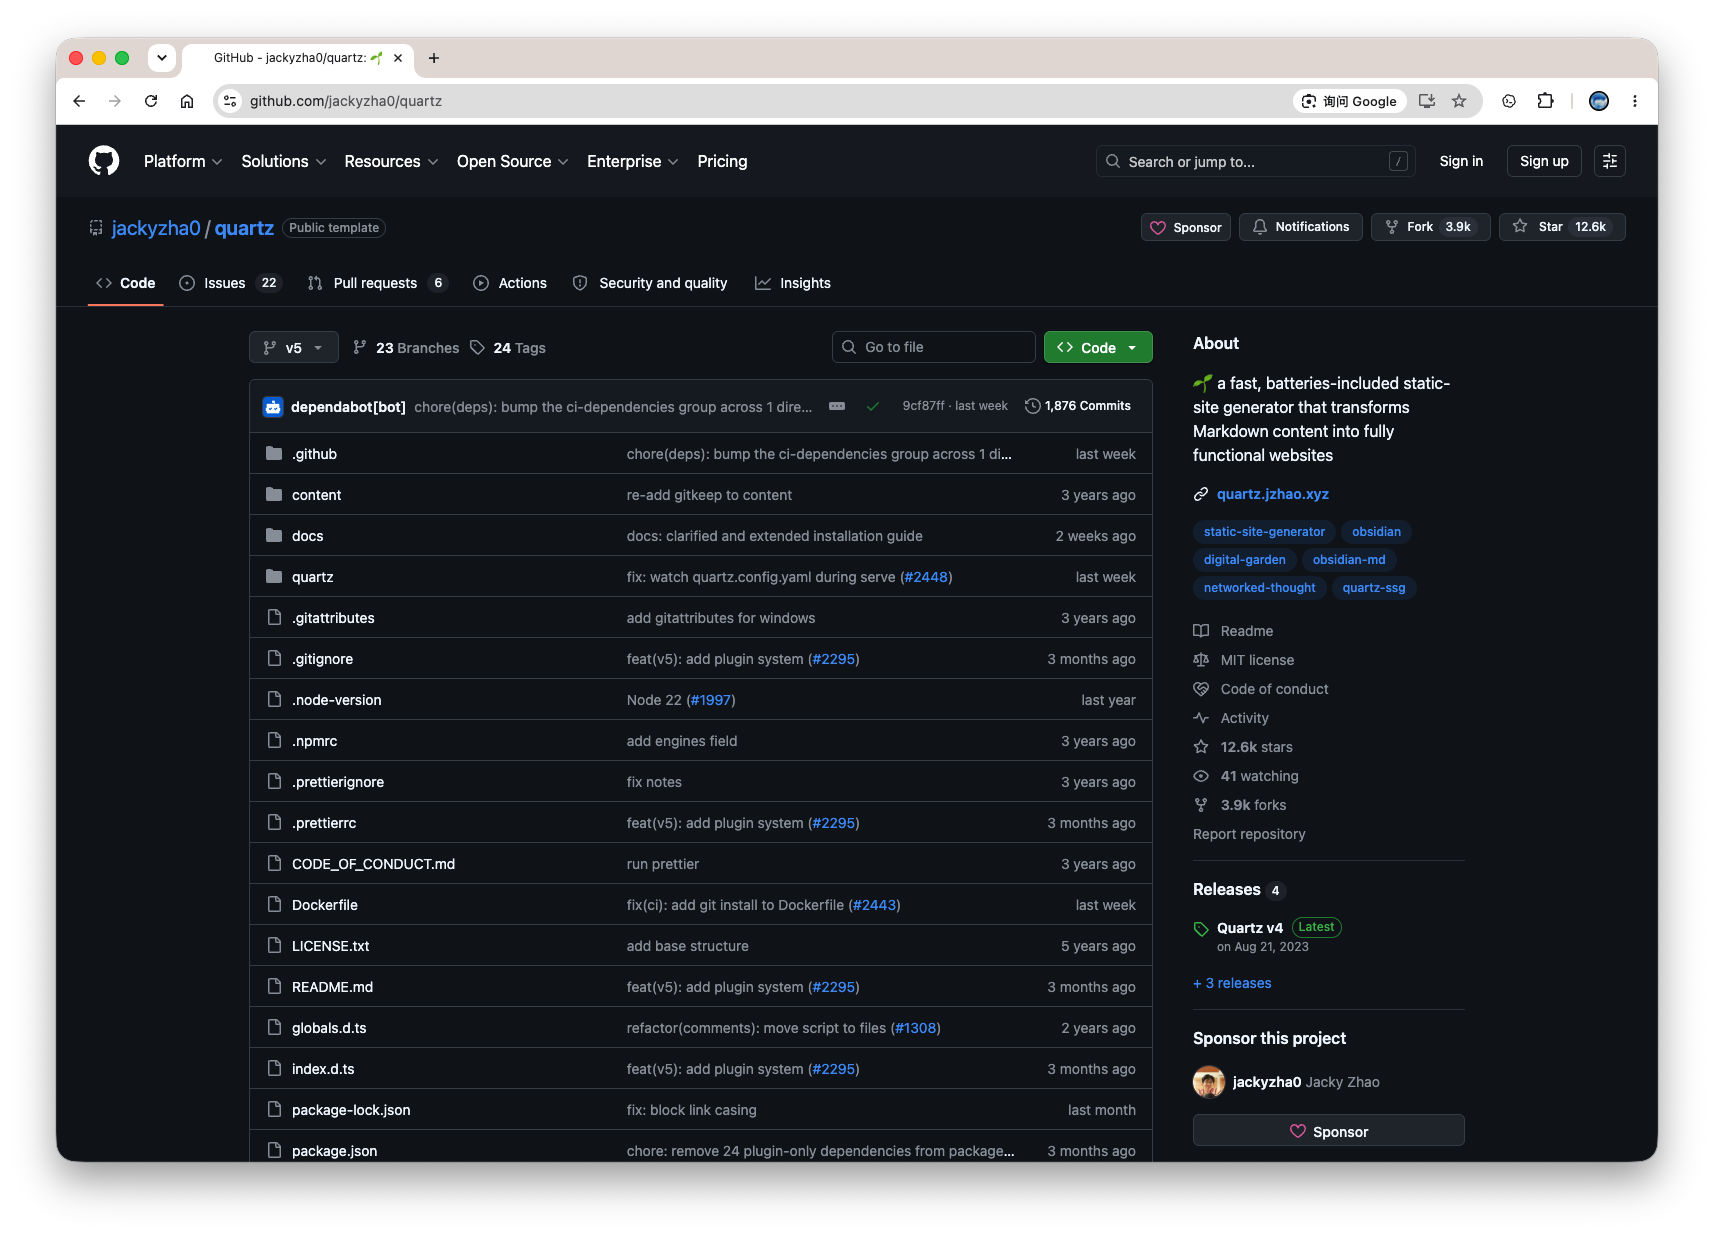Click the commit history clock icon
1714x1236 pixels.
coord(1033,406)
